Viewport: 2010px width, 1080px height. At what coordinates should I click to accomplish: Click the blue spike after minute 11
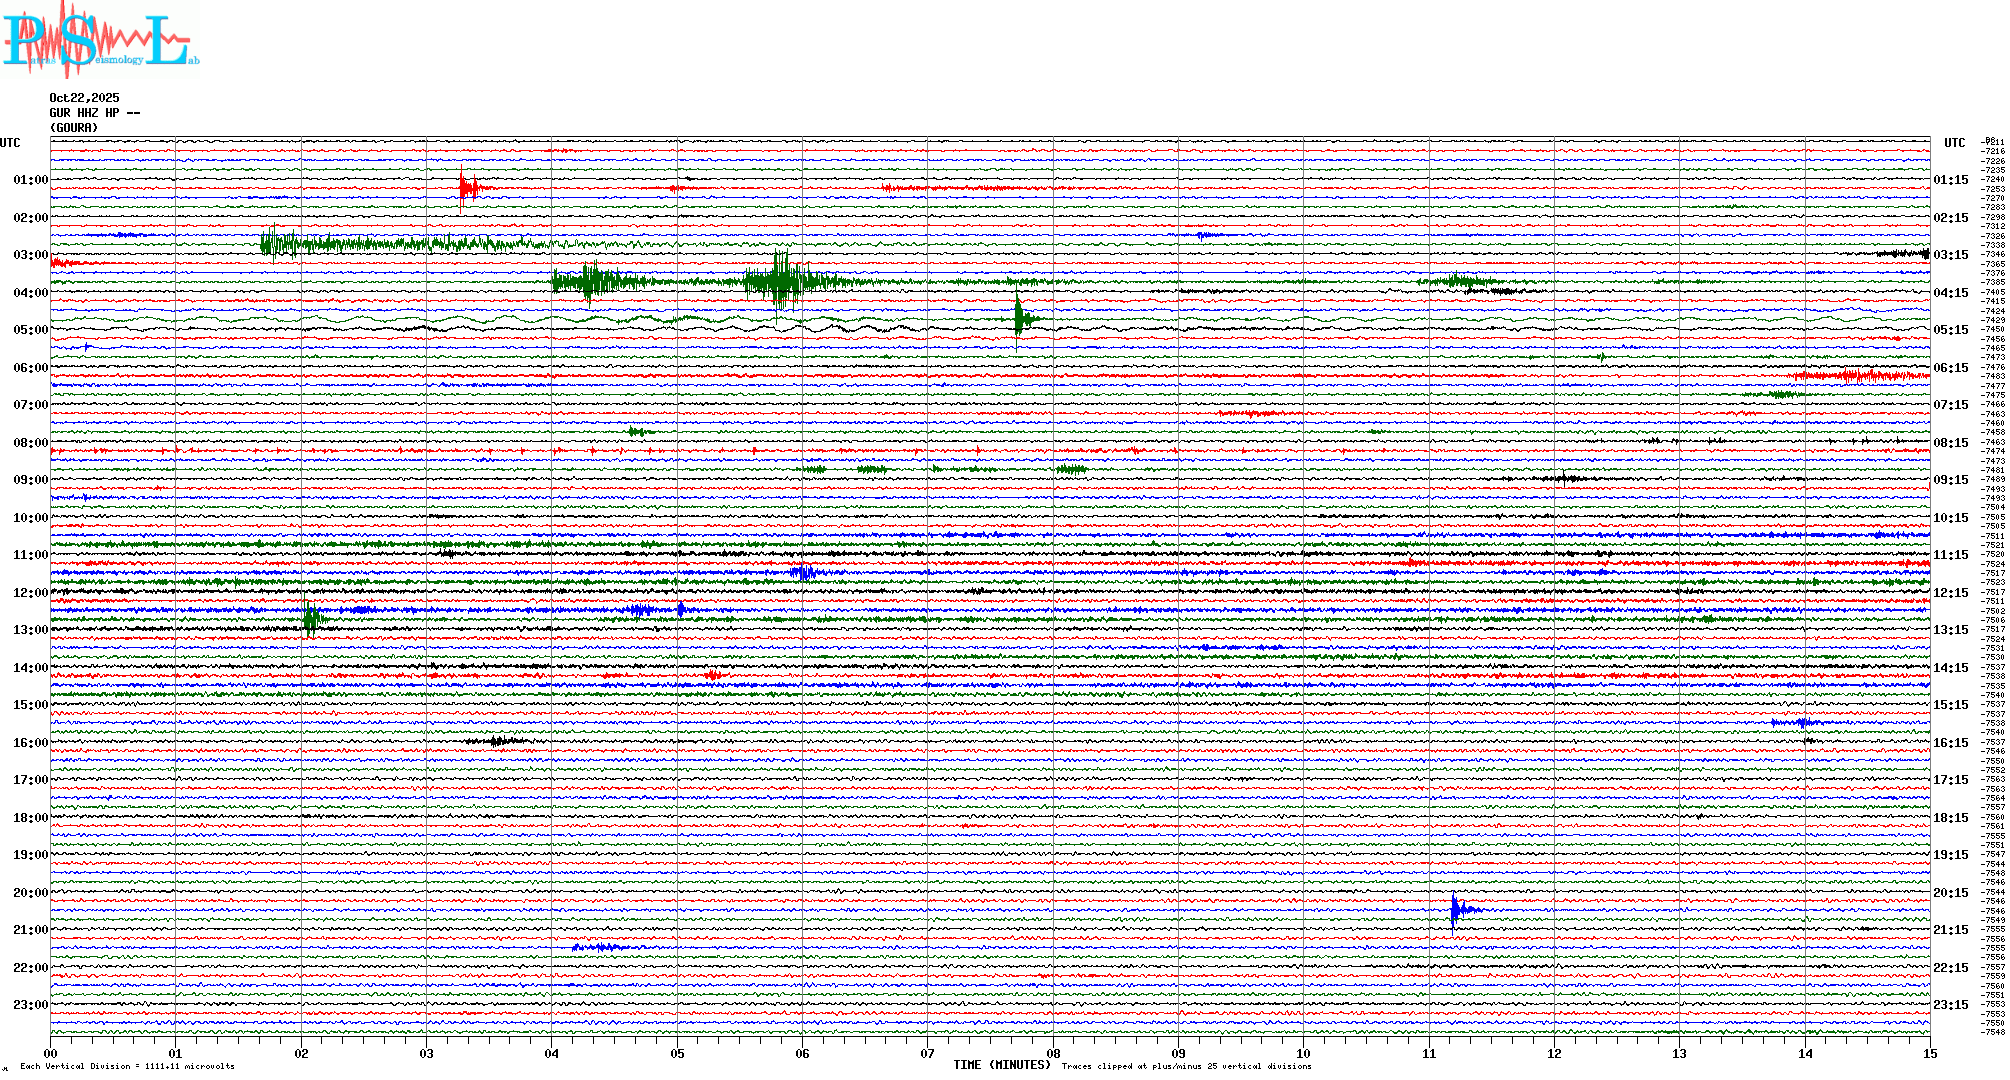pyautogui.click(x=1456, y=909)
